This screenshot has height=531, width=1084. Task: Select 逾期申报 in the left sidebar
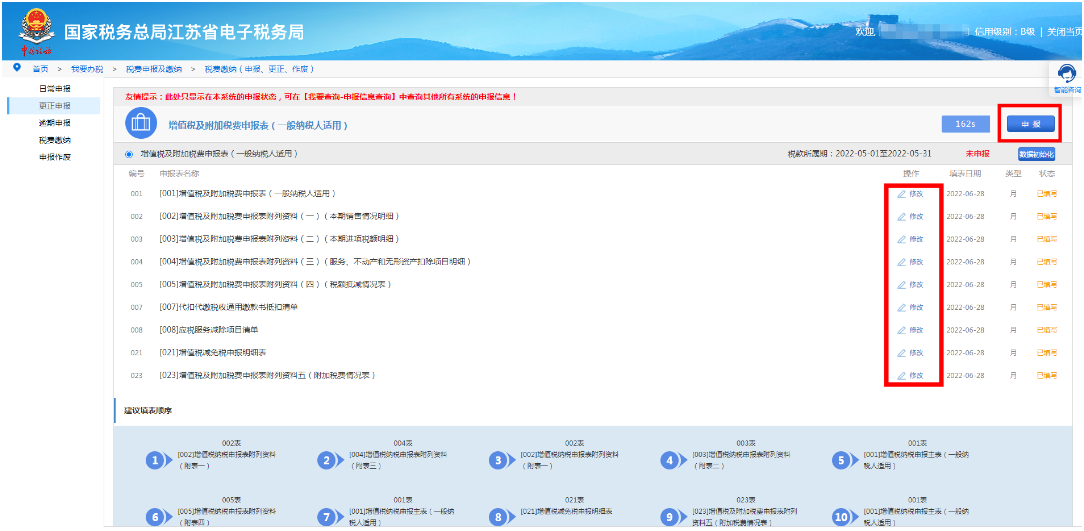(x=54, y=123)
